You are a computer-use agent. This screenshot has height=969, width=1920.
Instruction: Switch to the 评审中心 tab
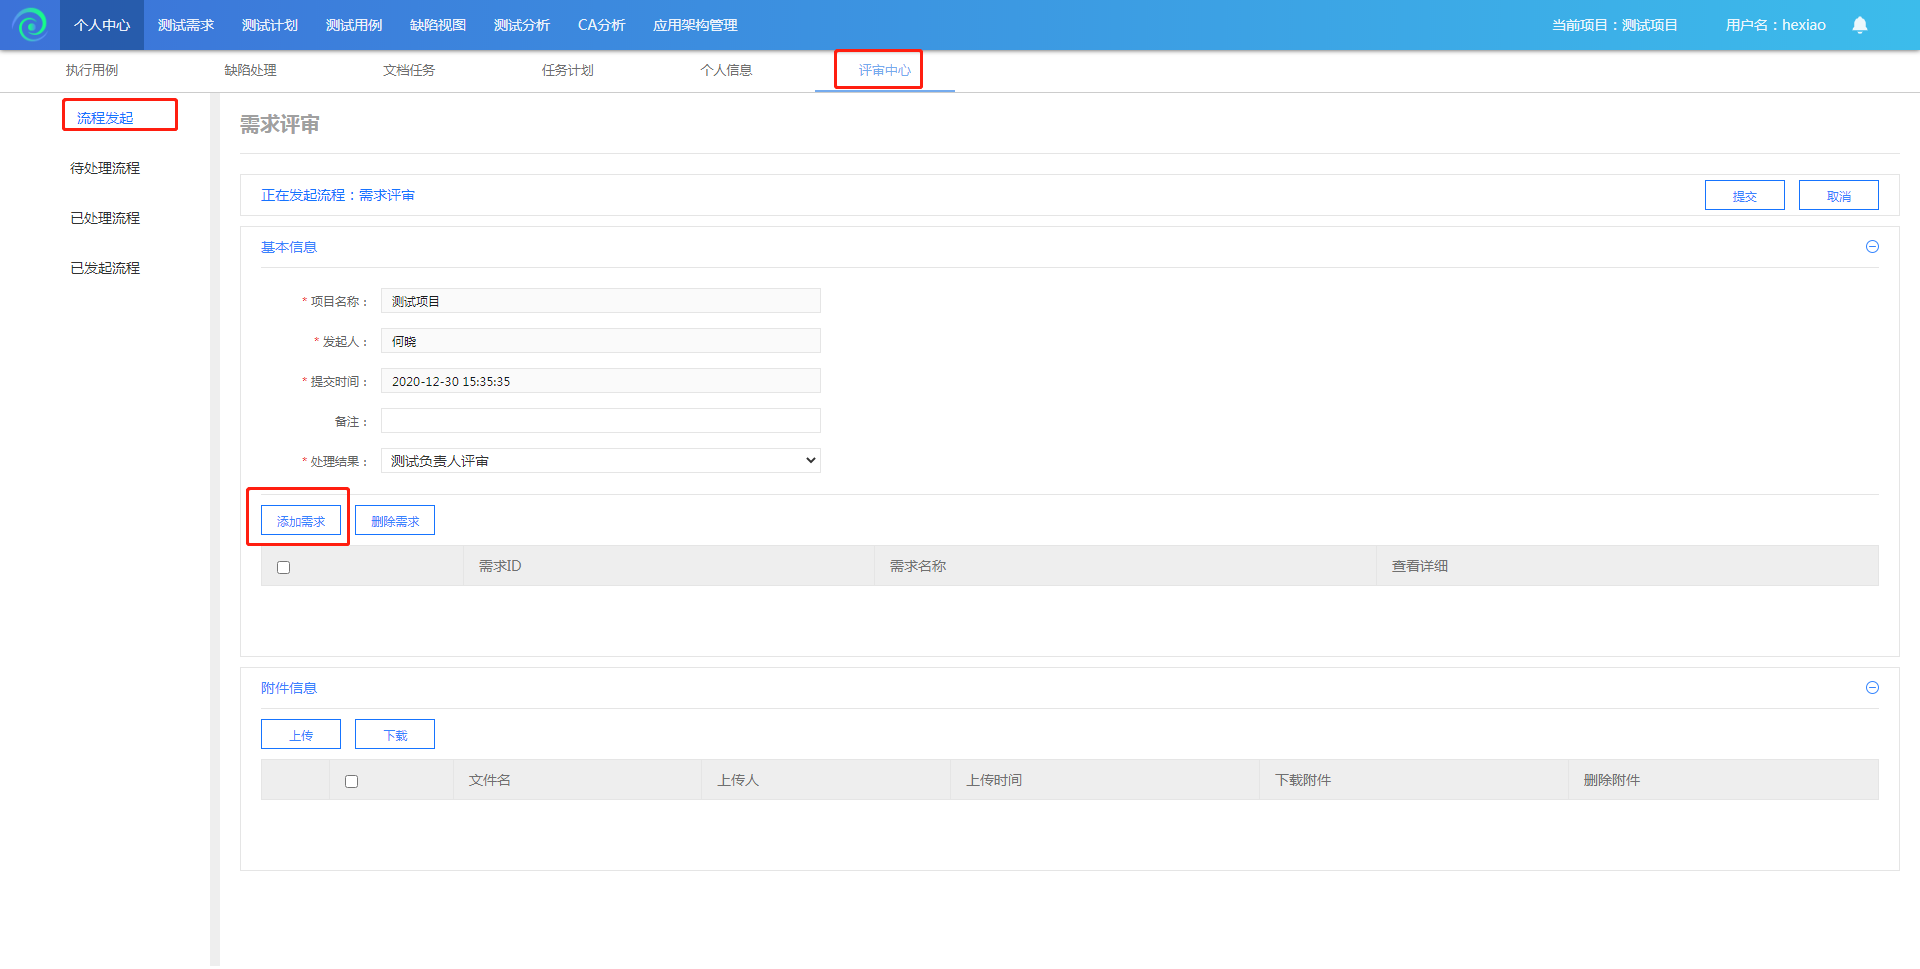(x=884, y=70)
